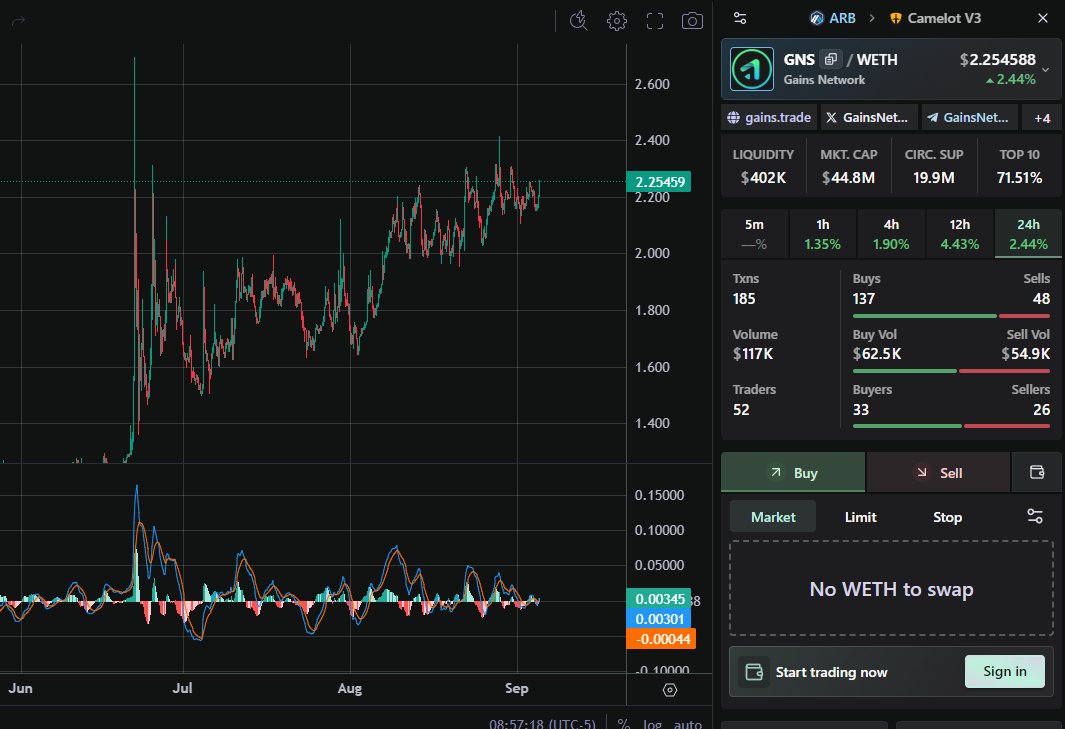Image resolution: width=1065 pixels, height=729 pixels.
Task: Show +4 more social links
Action: [x=1042, y=118]
